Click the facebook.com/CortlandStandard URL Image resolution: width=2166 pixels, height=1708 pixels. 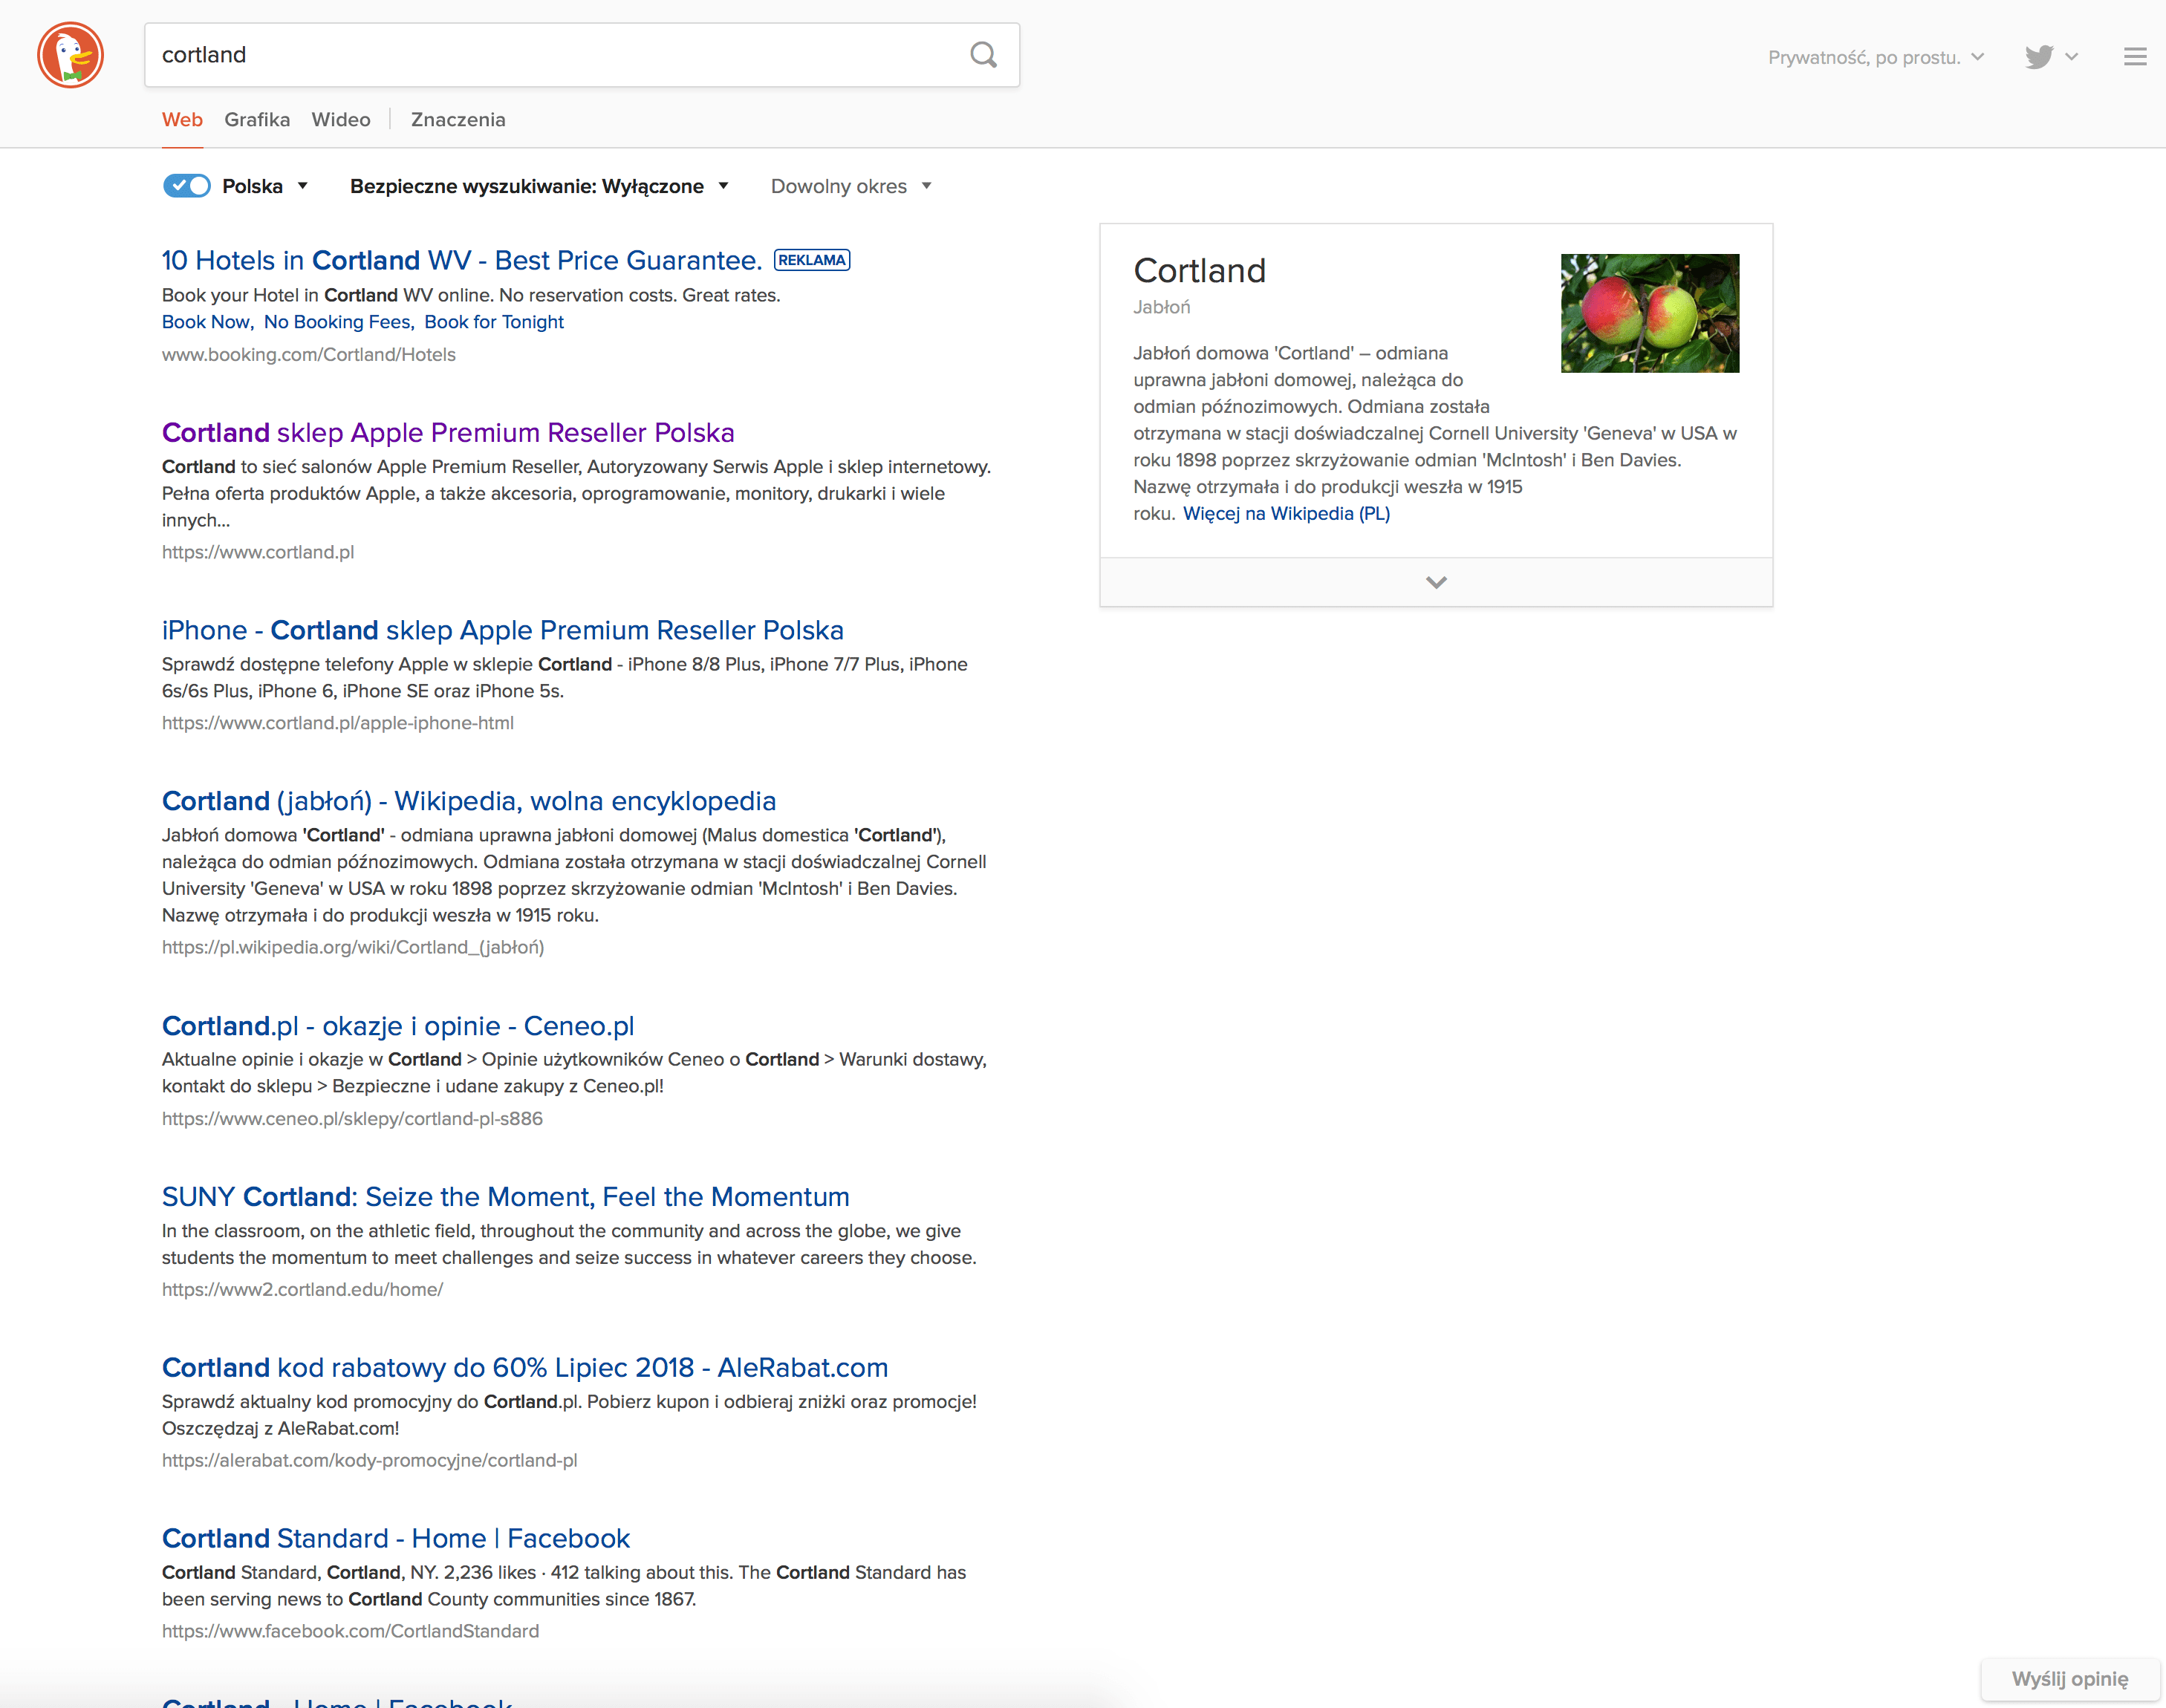(x=350, y=1632)
